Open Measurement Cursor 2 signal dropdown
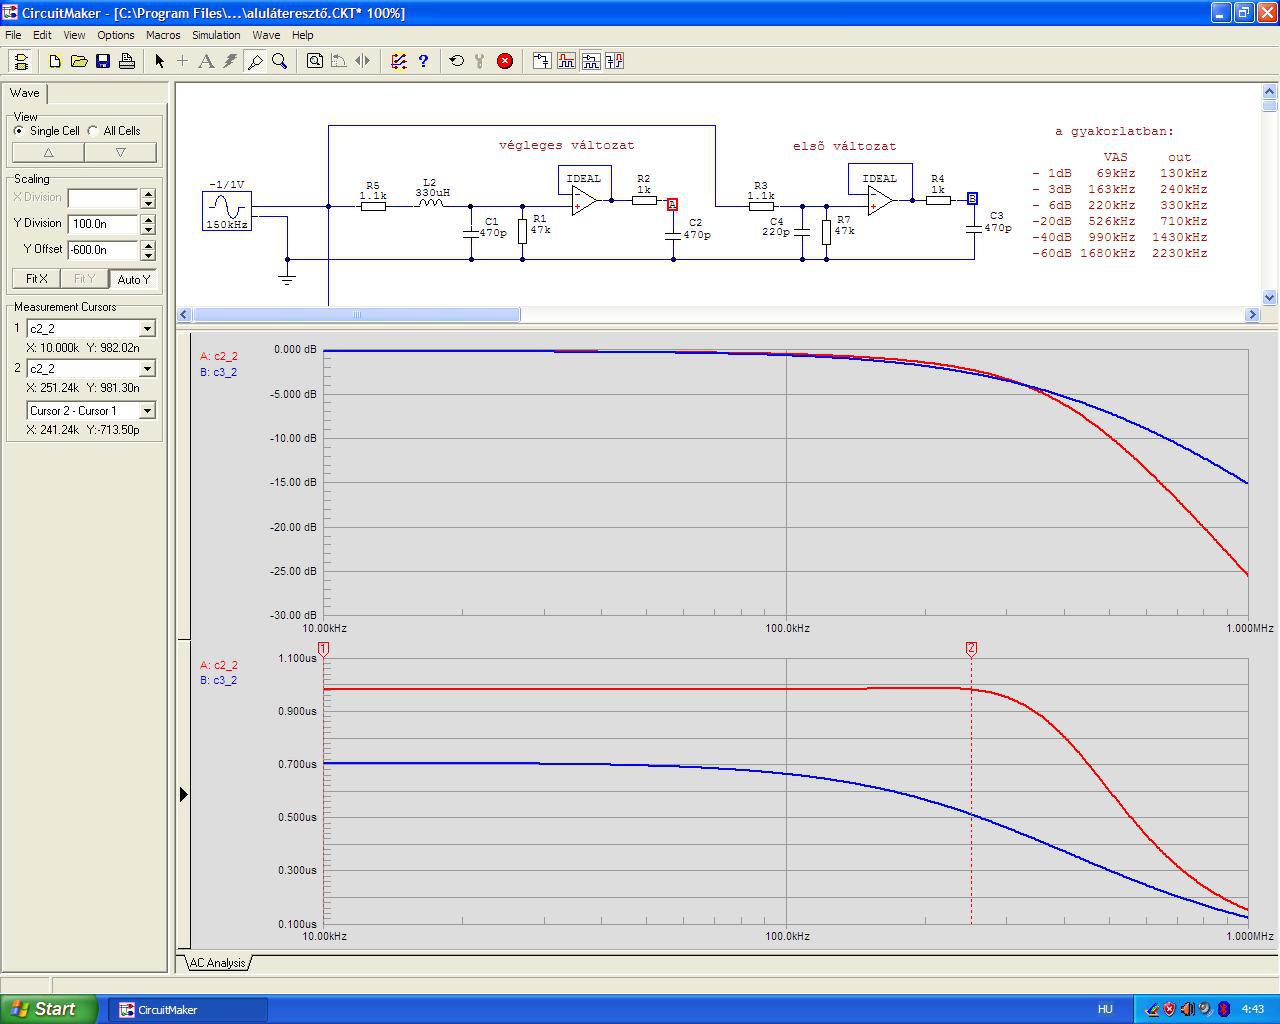1280x1024 pixels. coord(147,369)
